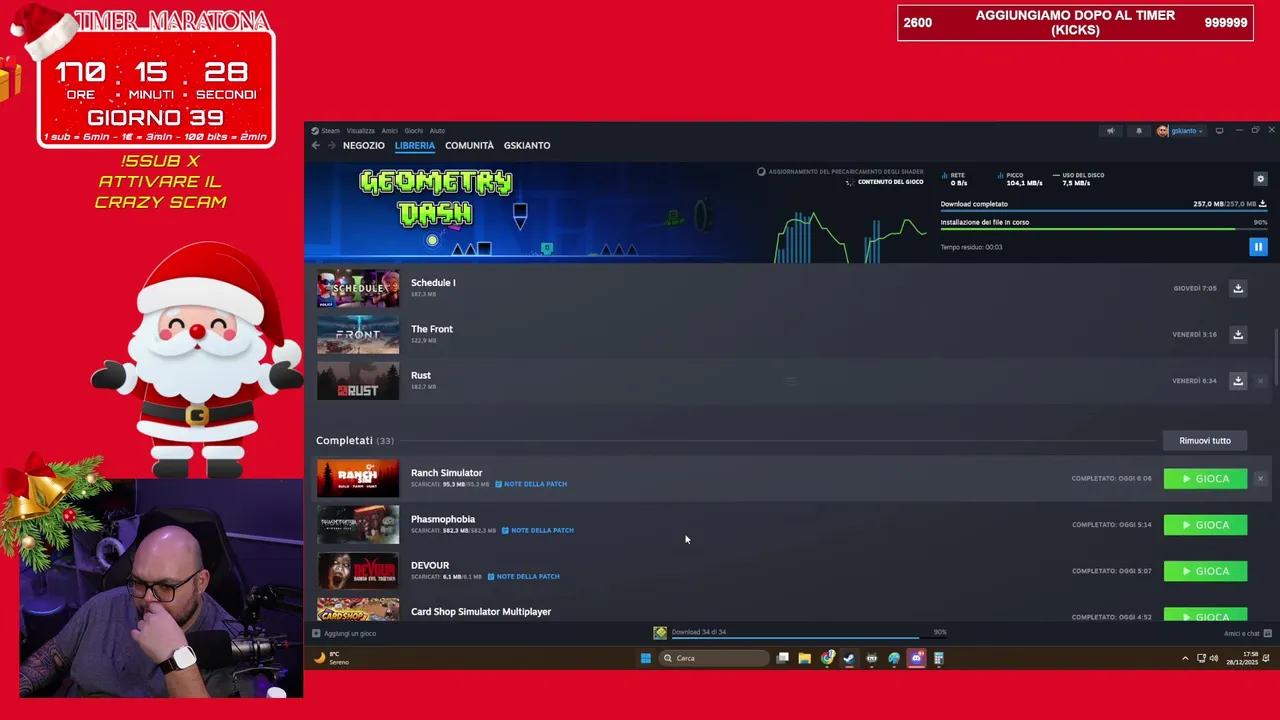This screenshot has height=720, width=1280.
Task: Launch Phasmophobia via GIOCA button
Action: pyautogui.click(x=1205, y=525)
